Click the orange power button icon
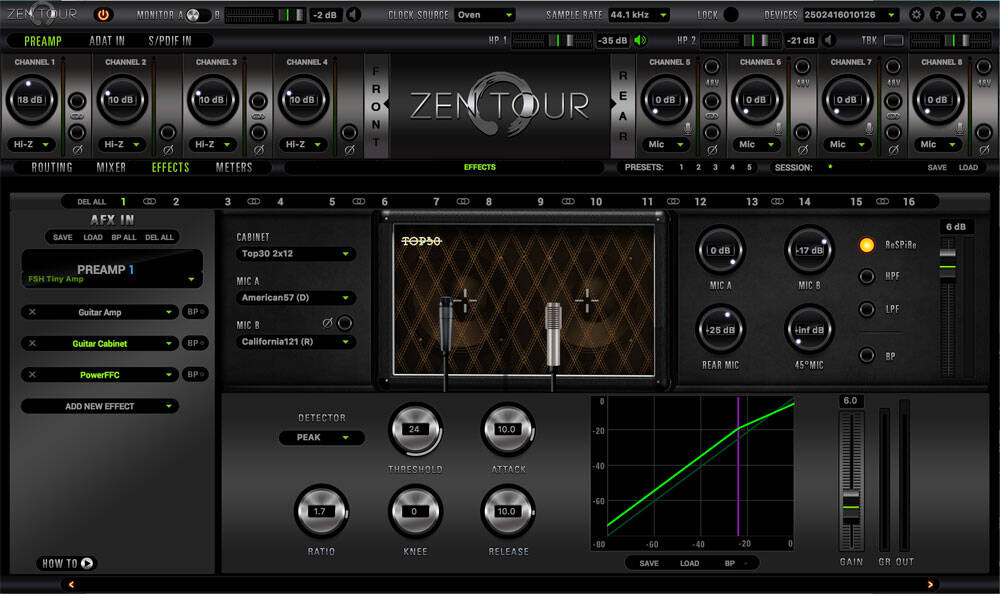The image size is (1000, 594). [103, 14]
